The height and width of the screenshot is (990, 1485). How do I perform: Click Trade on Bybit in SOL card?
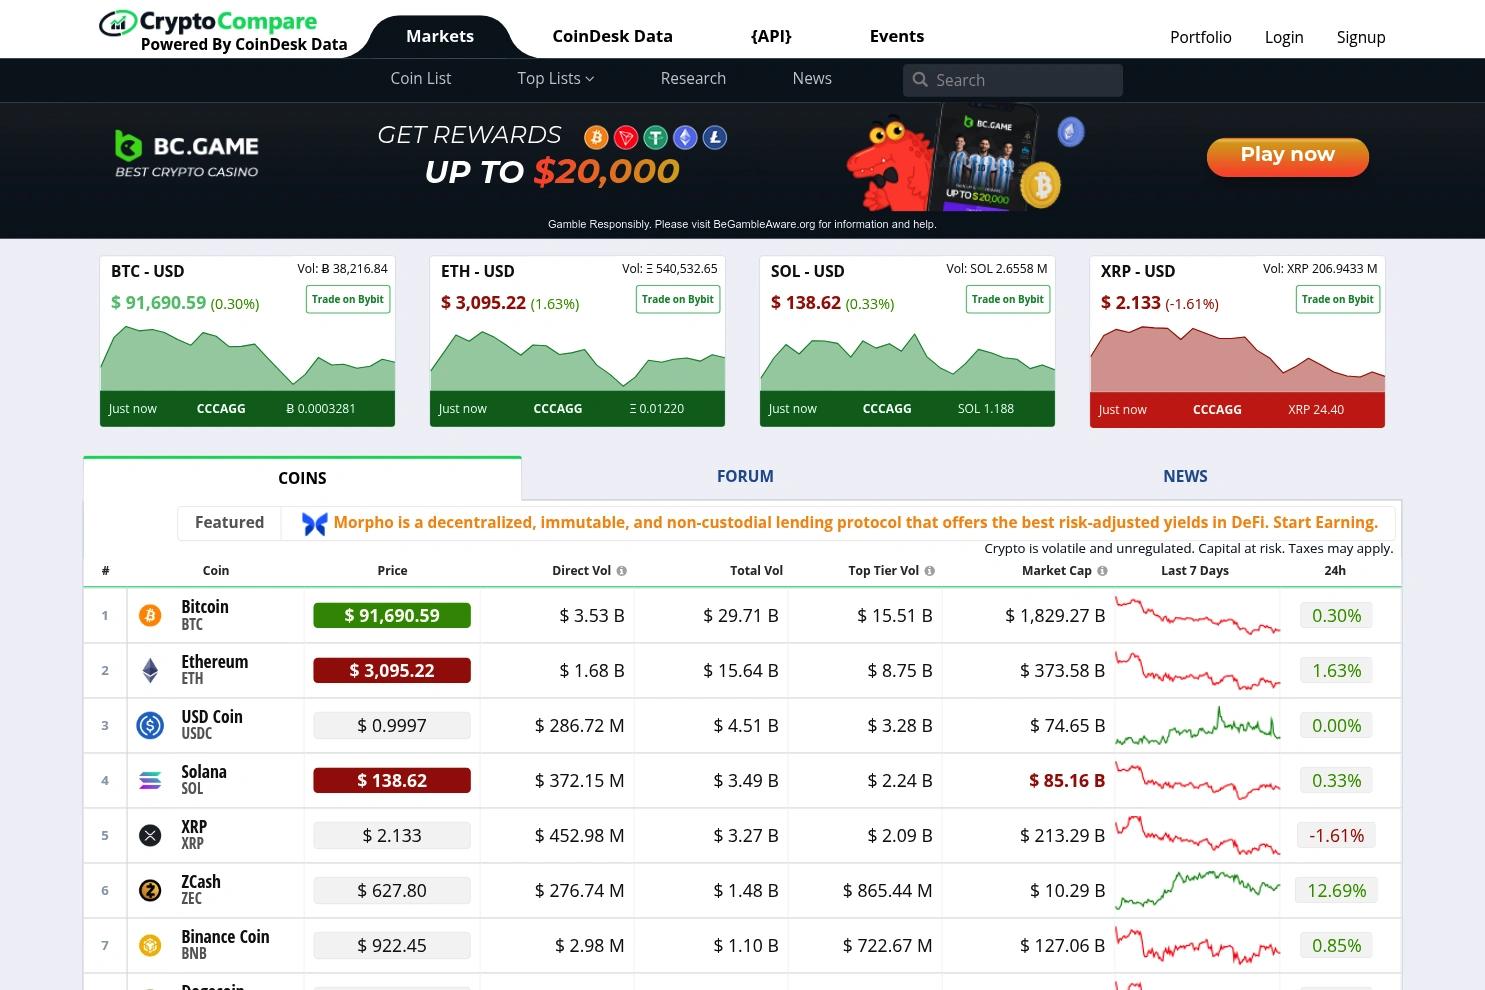[1008, 300]
